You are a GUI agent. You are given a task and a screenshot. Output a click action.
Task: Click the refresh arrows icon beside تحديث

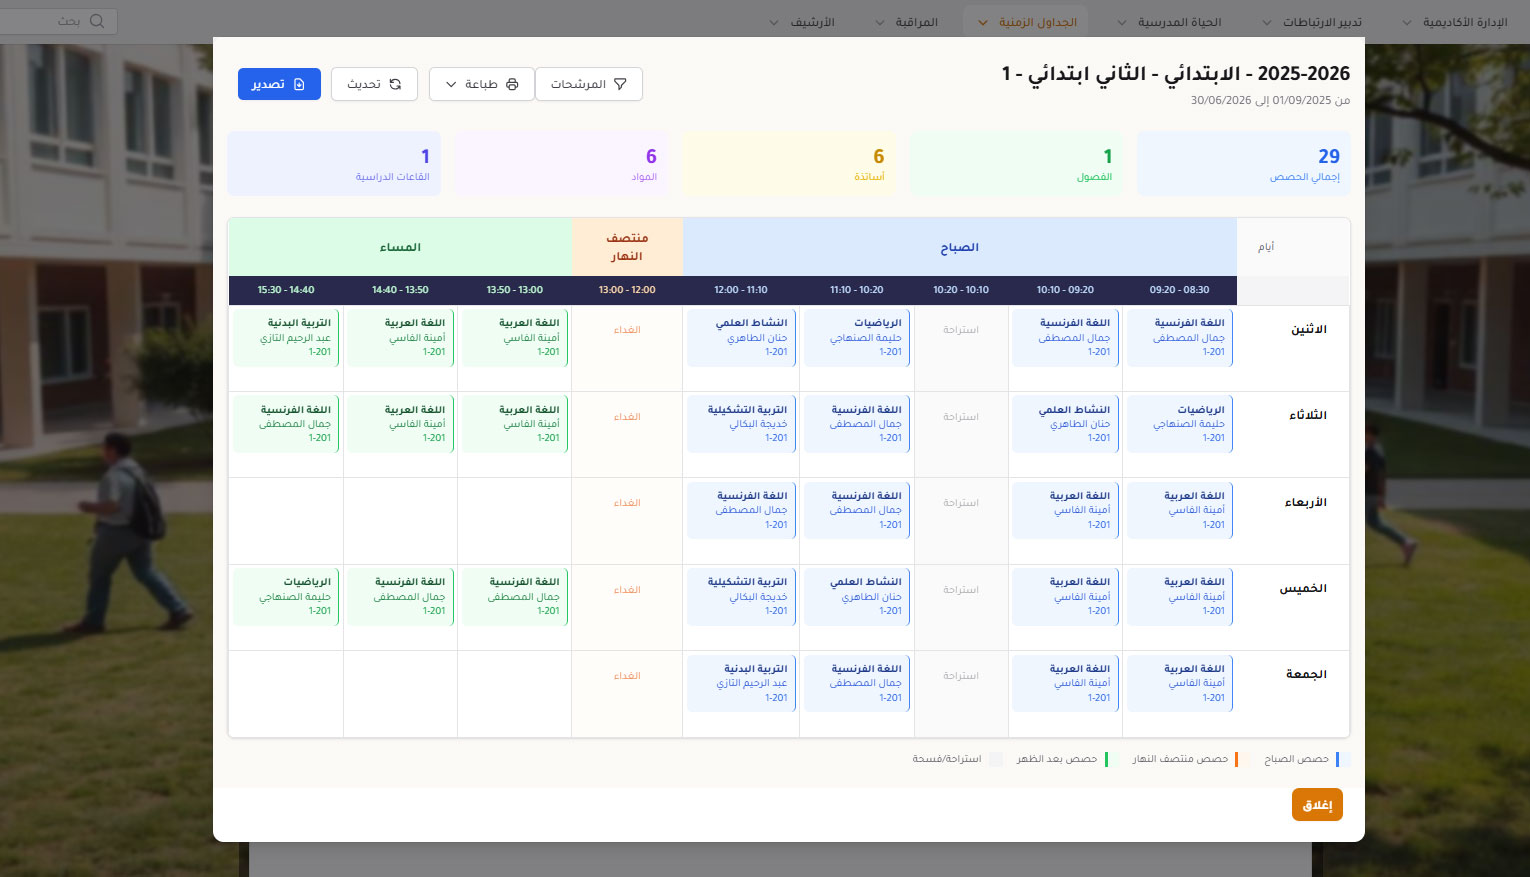point(395,84)
